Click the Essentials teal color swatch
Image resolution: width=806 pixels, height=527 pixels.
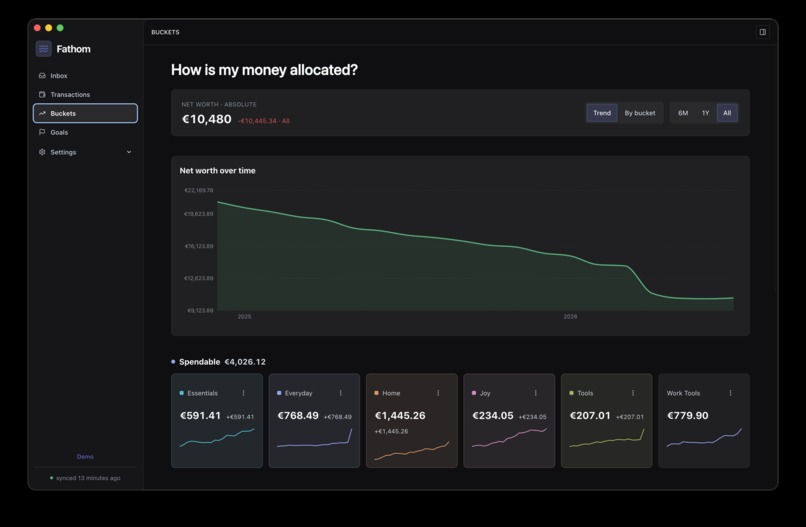tap(181, 393)
